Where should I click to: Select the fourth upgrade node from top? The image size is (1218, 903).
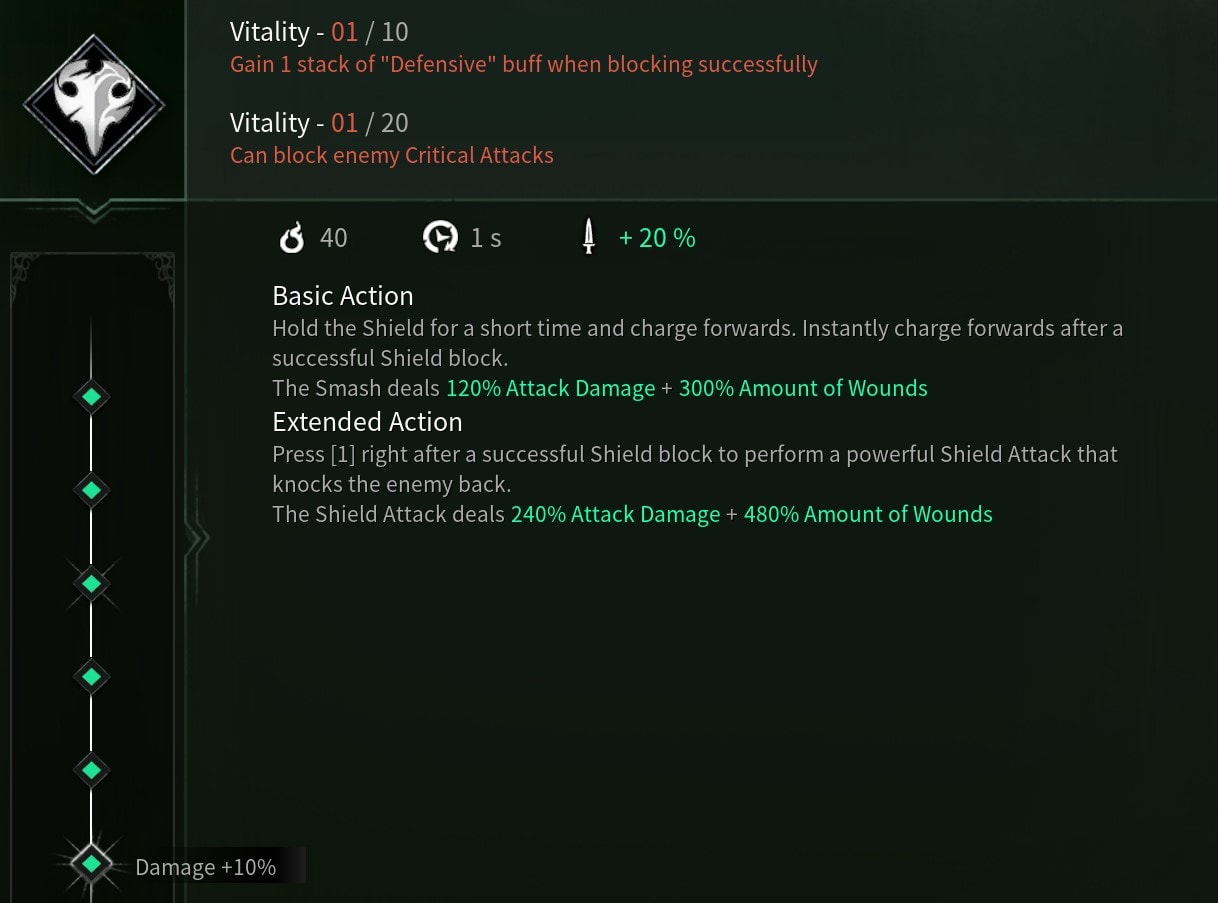[91, 677]
